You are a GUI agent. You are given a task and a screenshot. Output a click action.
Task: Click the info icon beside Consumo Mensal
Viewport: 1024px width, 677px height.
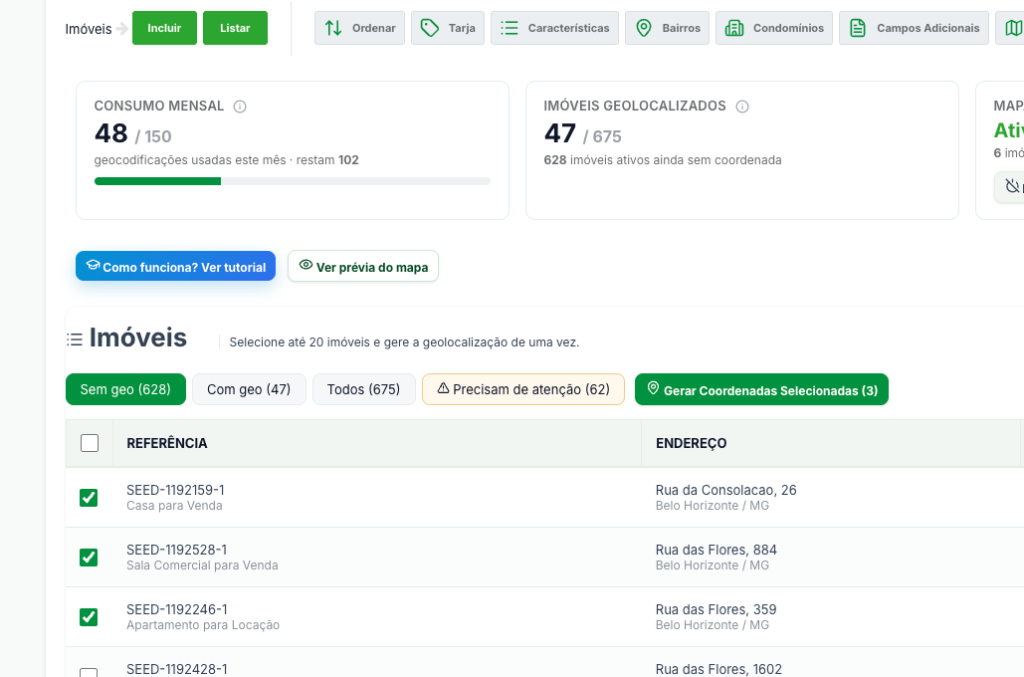pyautogui.click(x=240, y=106)
